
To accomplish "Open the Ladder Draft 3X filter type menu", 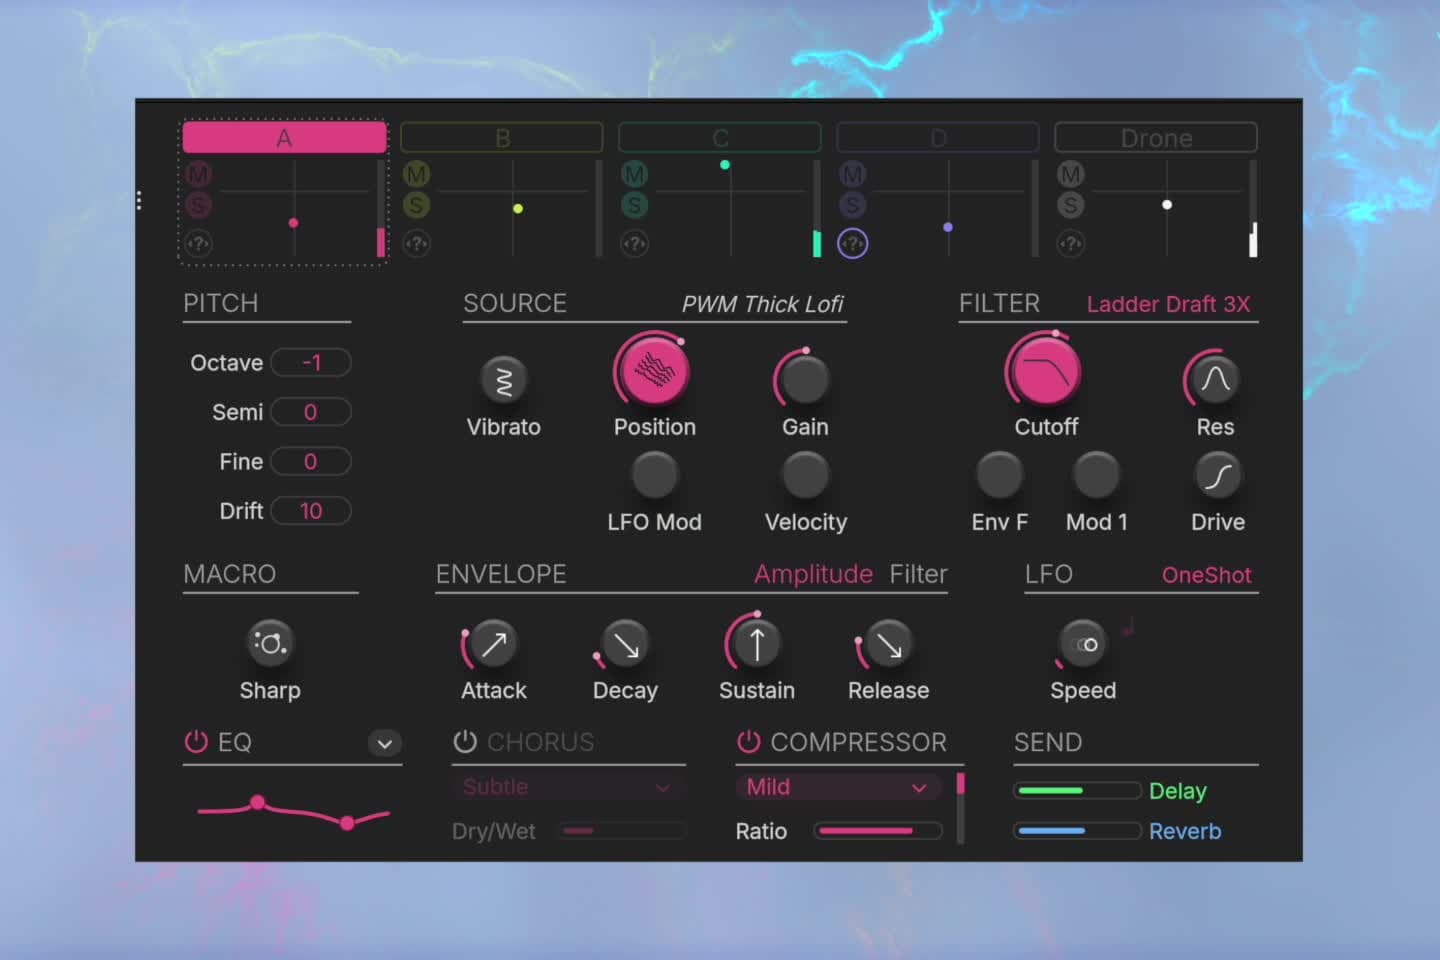I will [x=1167, y=304].
